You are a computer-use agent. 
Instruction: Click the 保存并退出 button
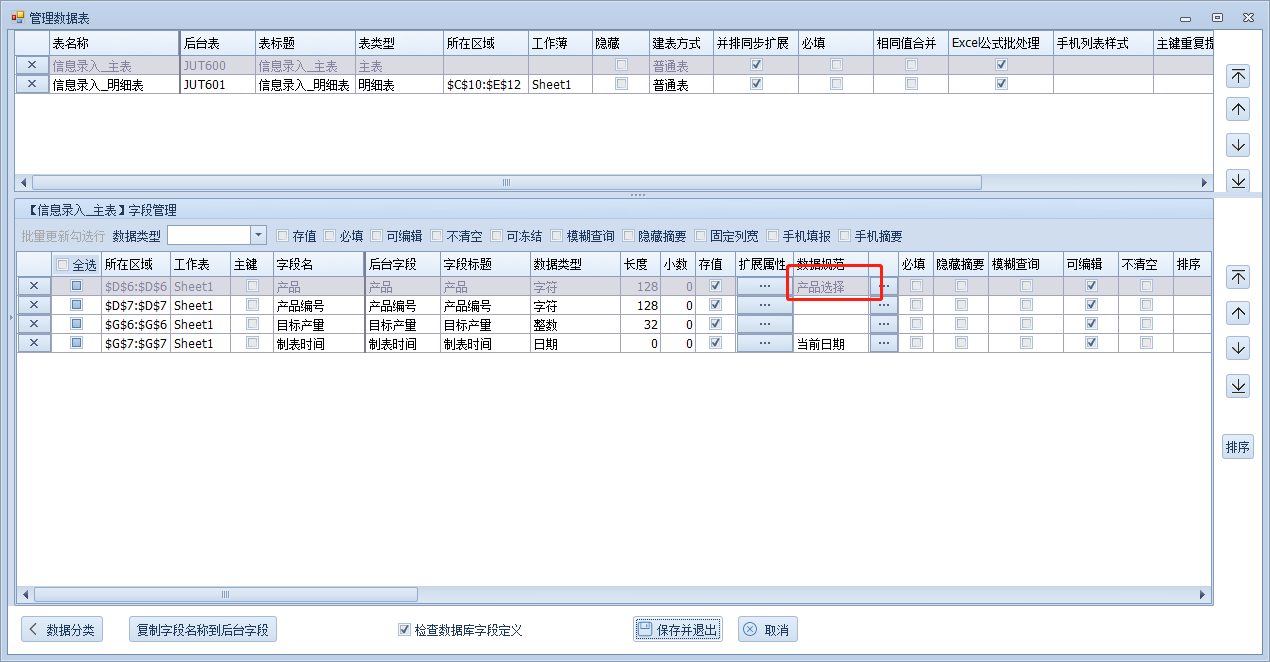(x=677, y=630)
